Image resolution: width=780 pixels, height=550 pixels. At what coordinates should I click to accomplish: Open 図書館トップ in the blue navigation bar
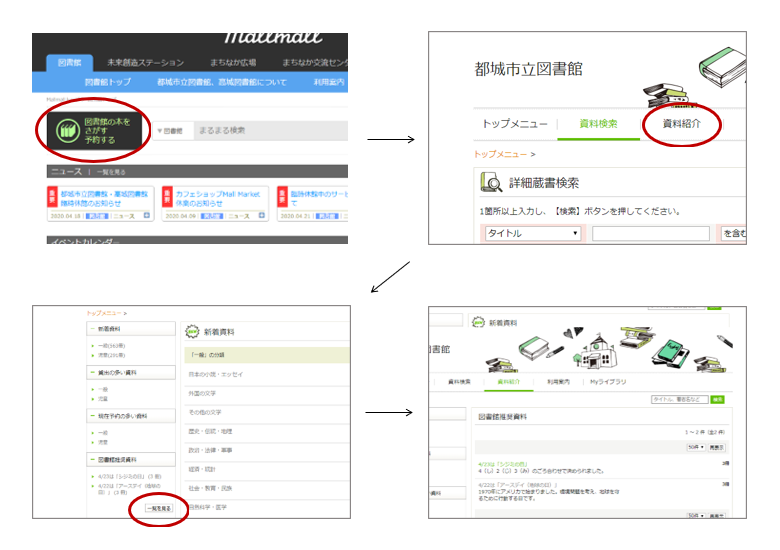click(108, 82)
